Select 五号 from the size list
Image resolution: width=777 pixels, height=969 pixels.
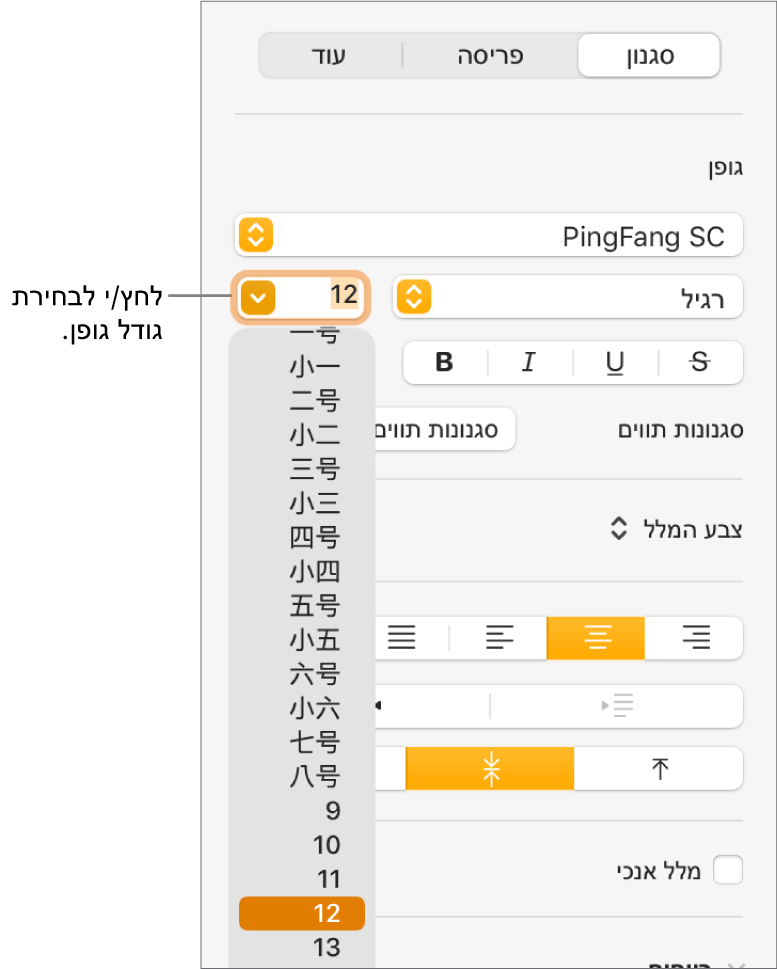pyautogui.click(x=314, y=606)
